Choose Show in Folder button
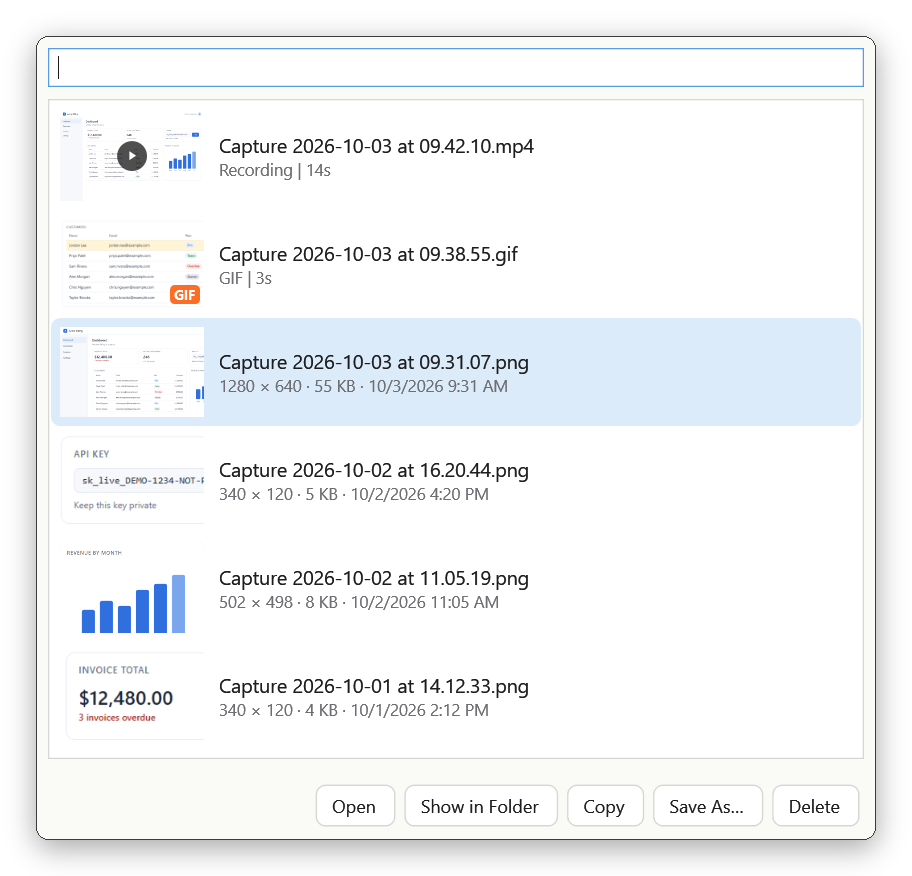This screenshot has width=912, height=876. [x=480, y=806]
